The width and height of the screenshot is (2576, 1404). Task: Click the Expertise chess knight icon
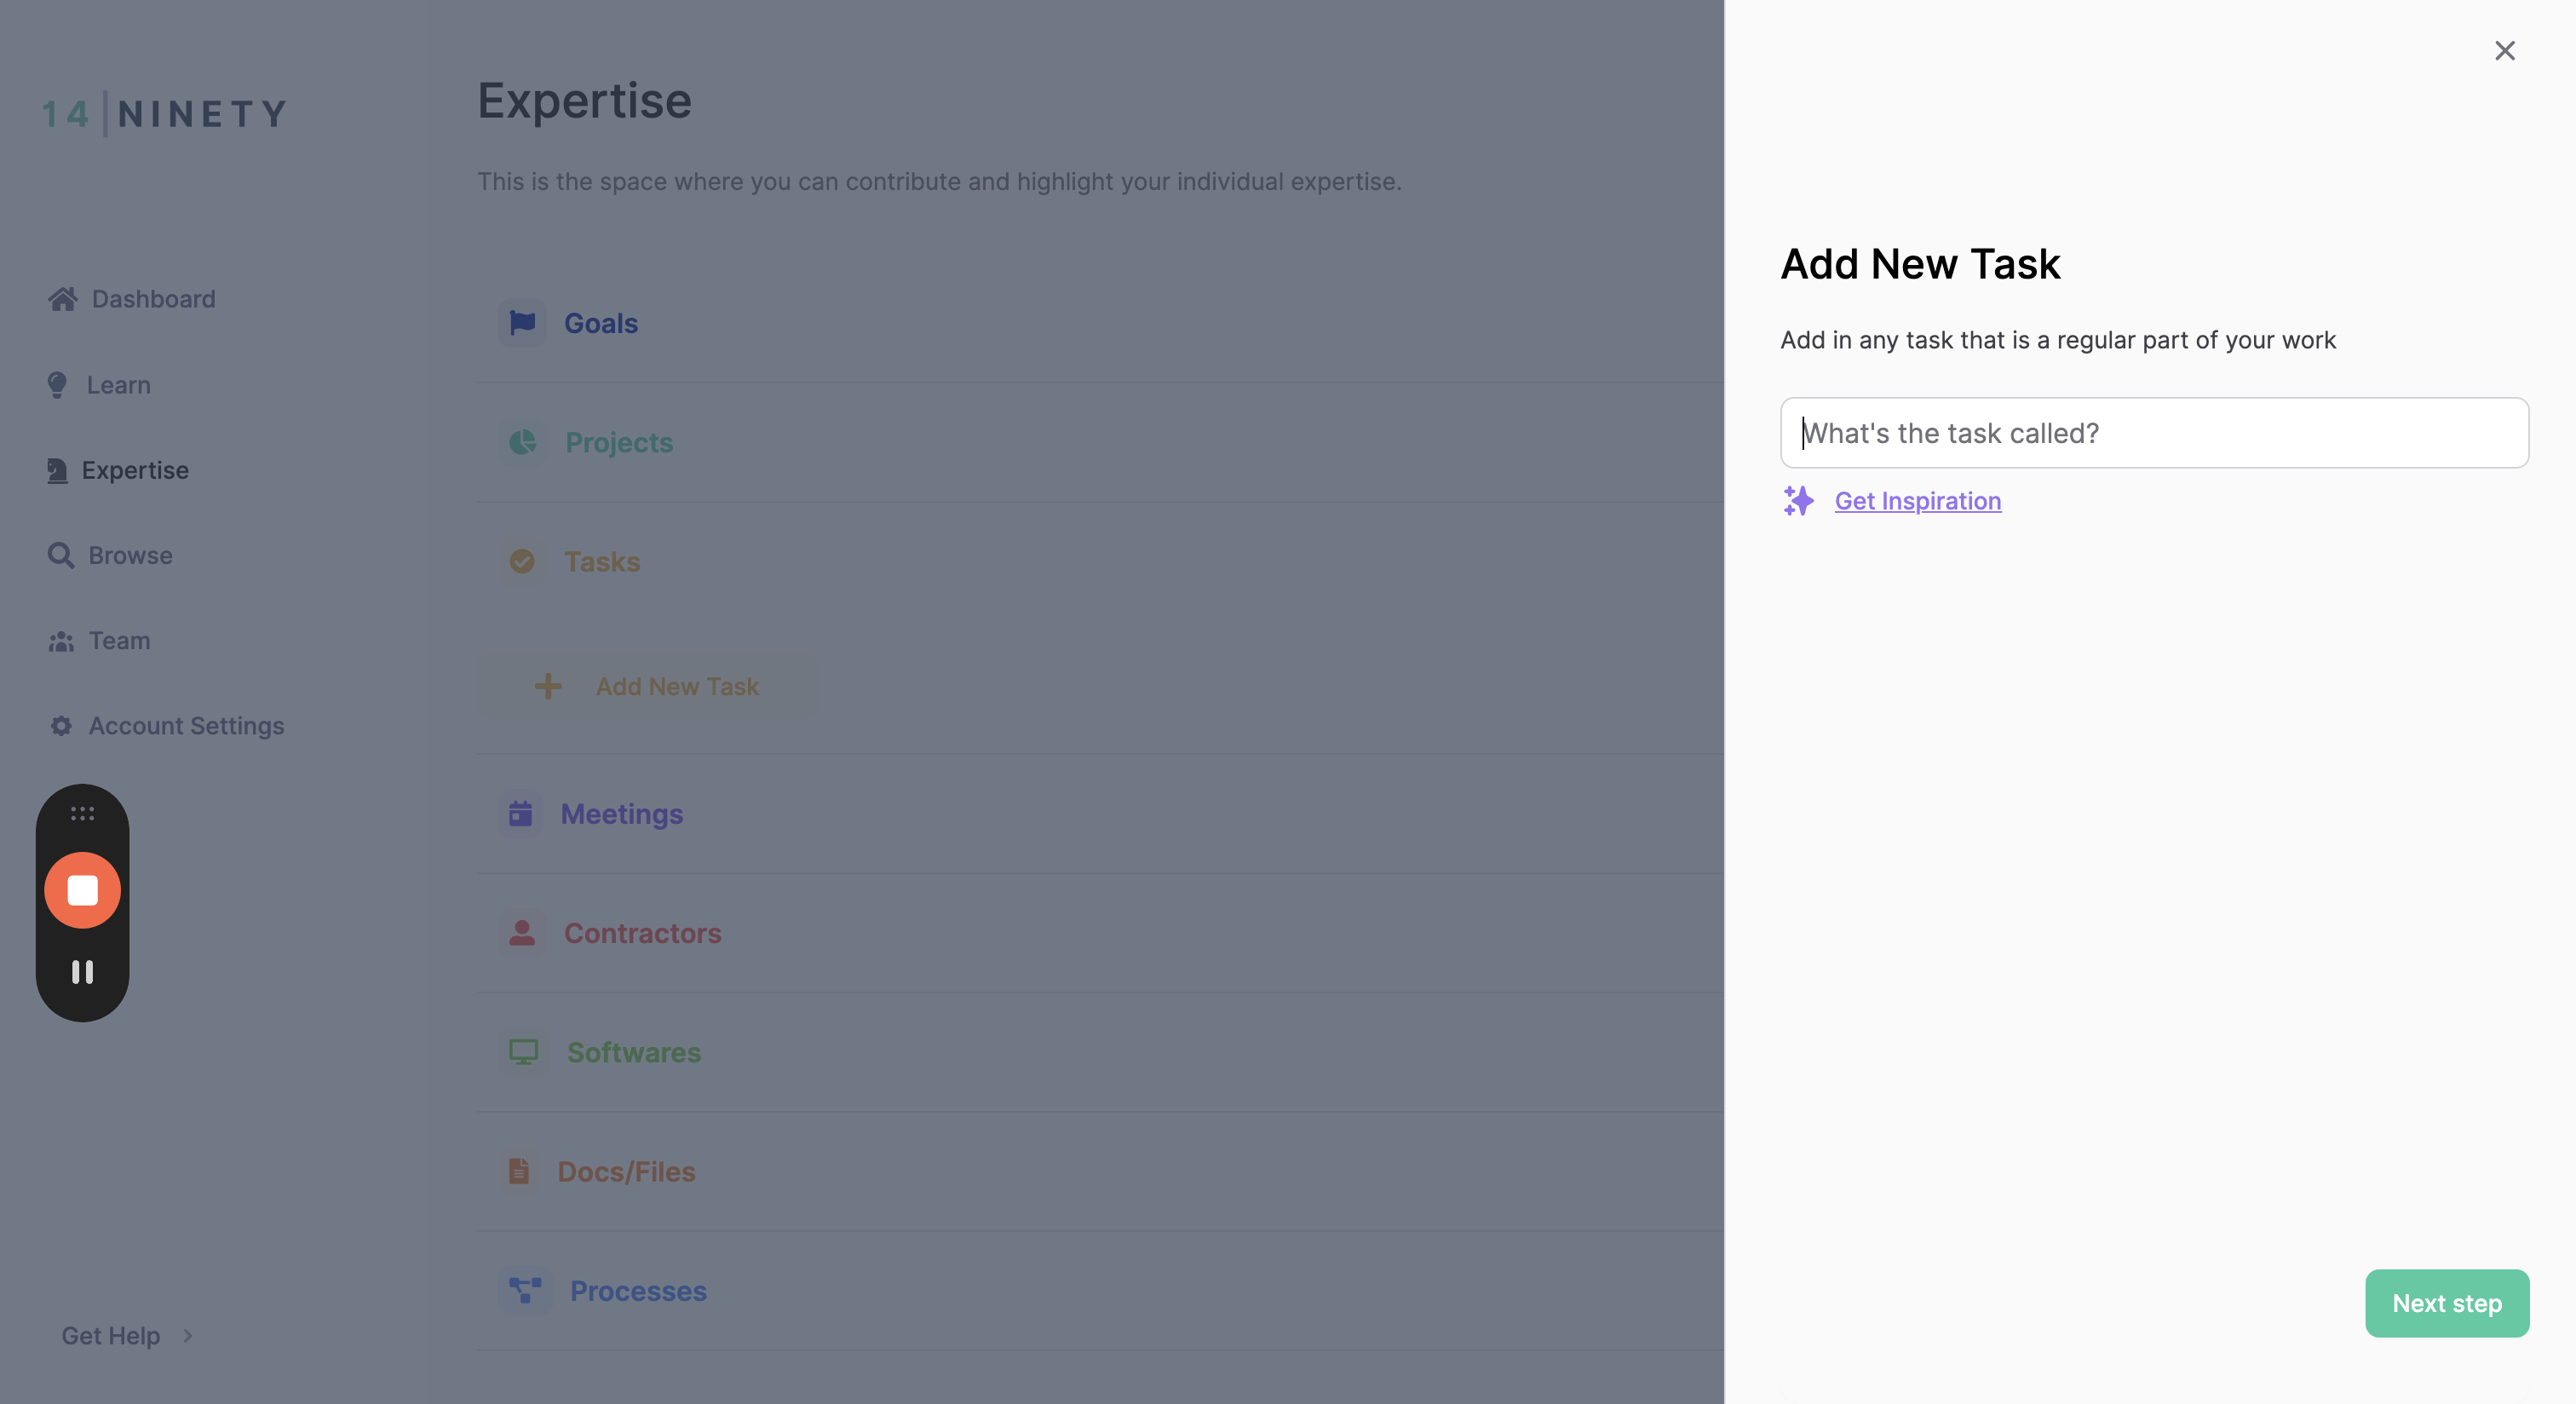58,470
